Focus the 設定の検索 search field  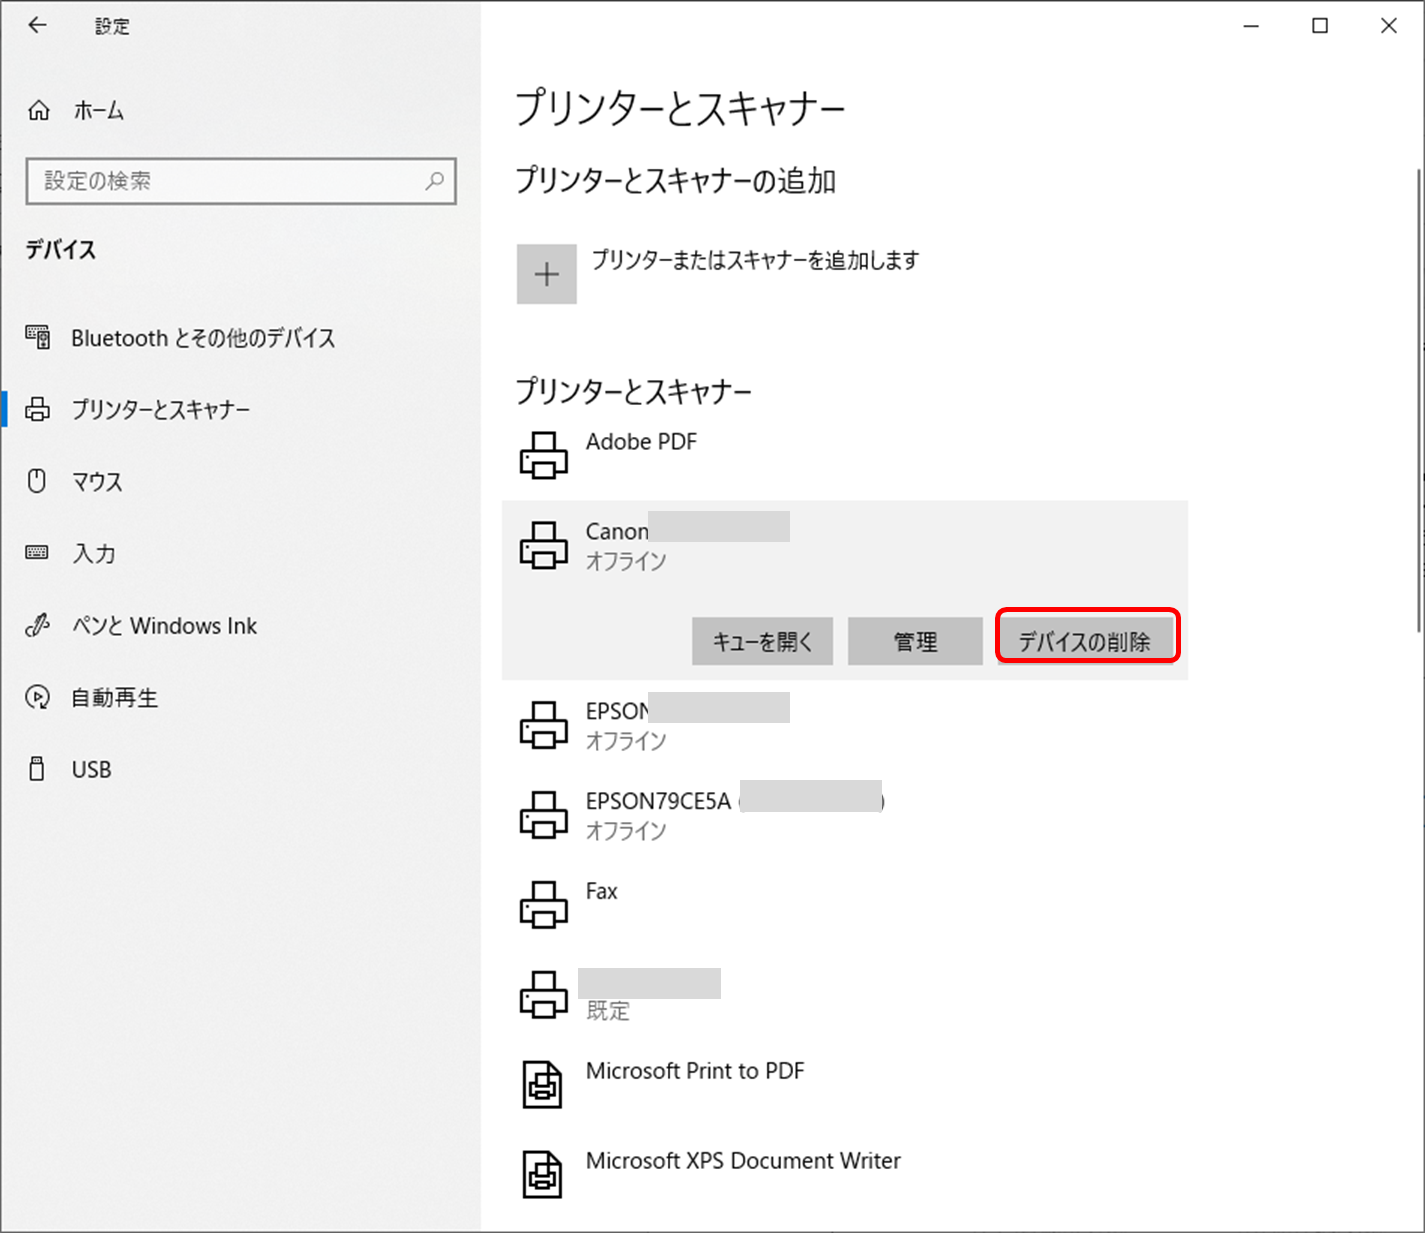tap(241, 181)
